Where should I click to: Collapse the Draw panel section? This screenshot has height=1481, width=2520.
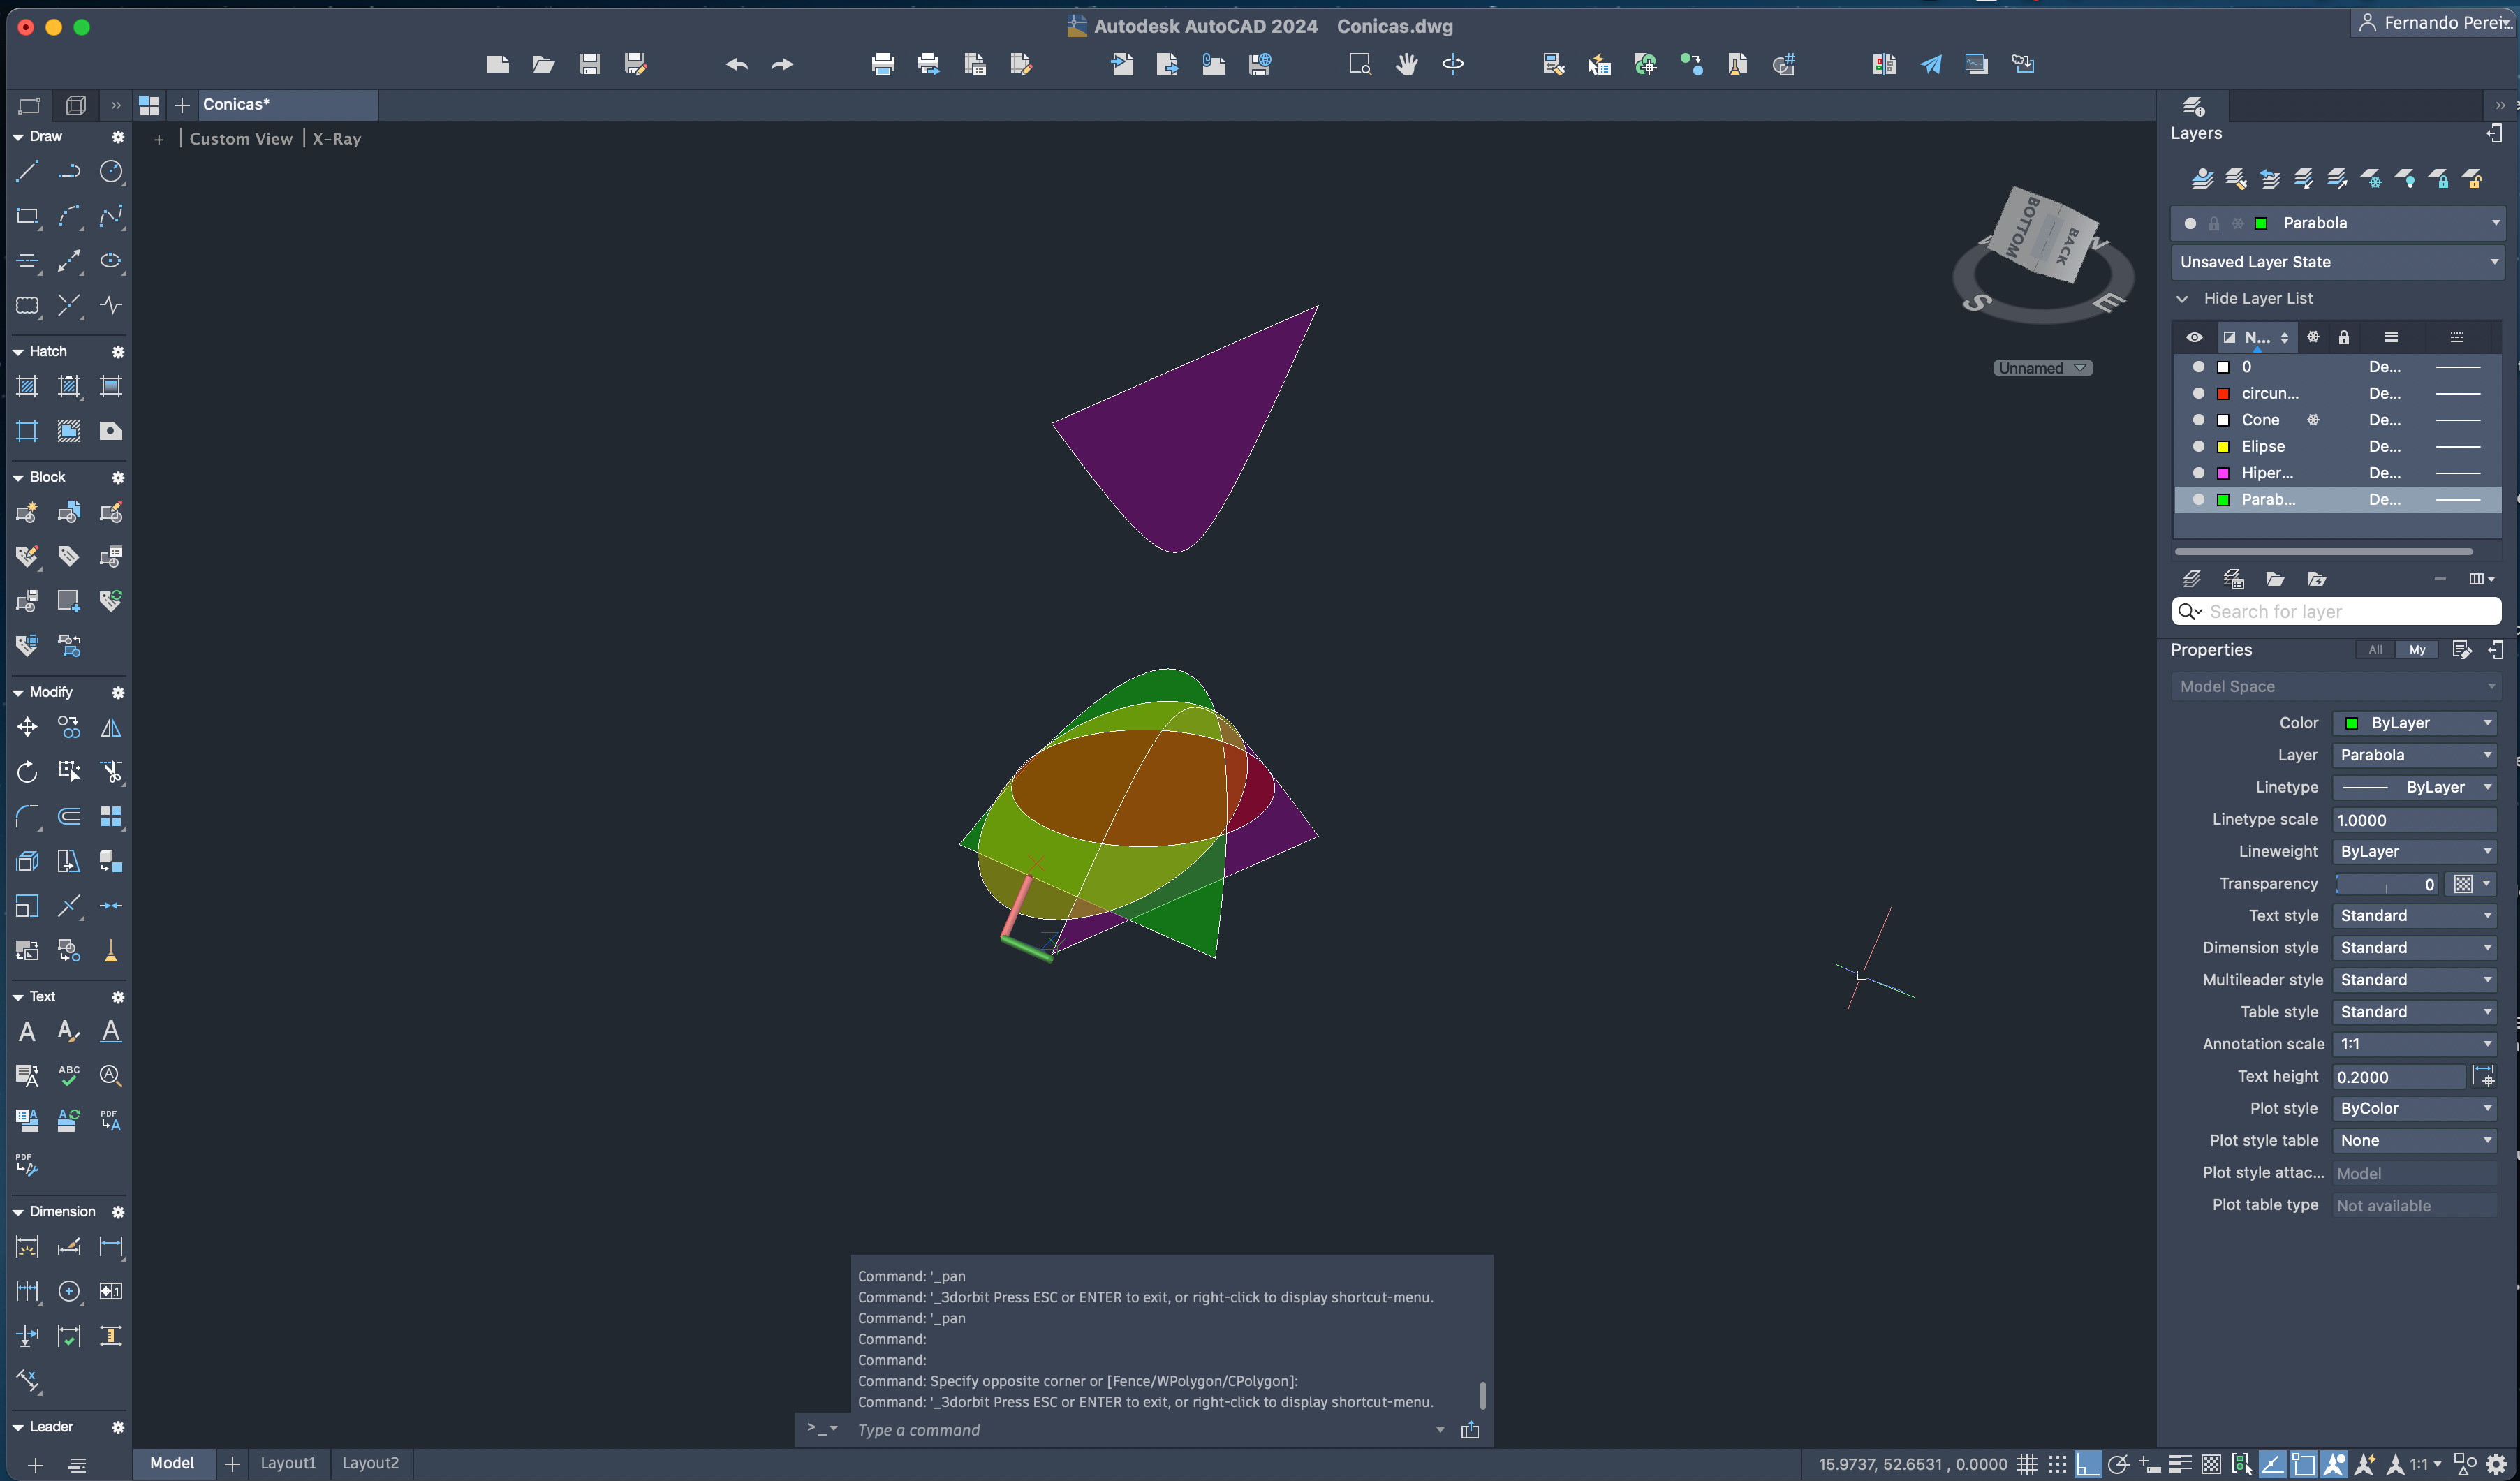tap(18, 137)
